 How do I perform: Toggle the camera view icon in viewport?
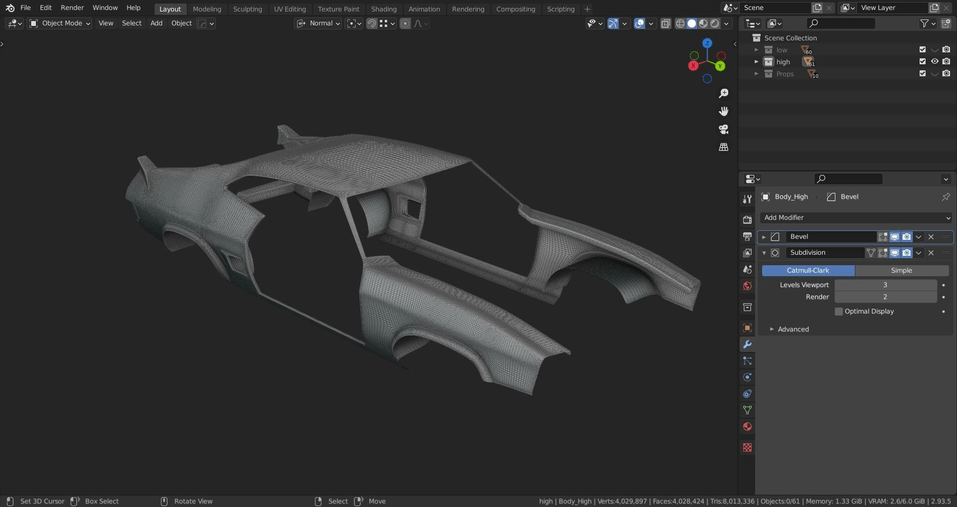pos(723,129)
